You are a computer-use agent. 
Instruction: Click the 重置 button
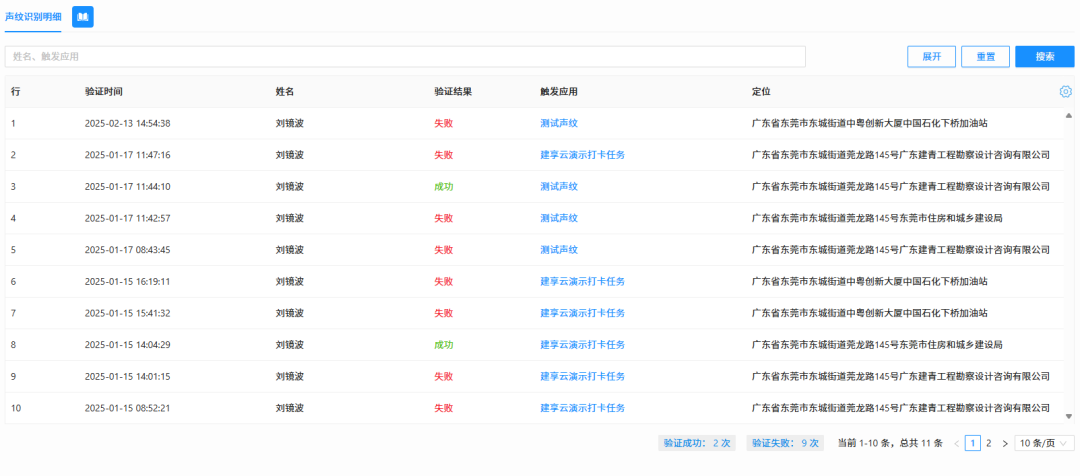[985, 57]
